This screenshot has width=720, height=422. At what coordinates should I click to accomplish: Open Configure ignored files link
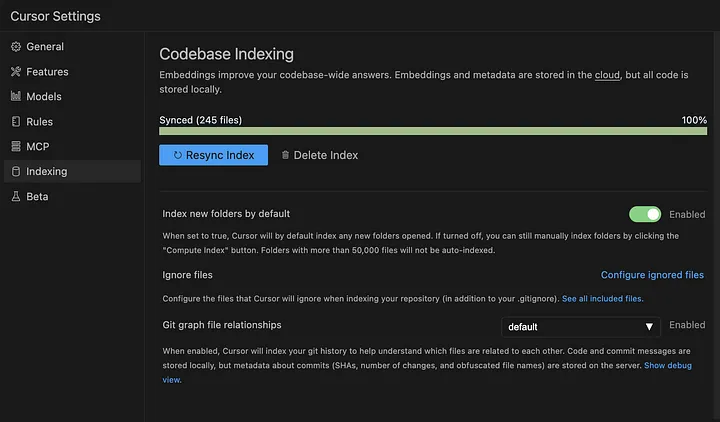click(x=652, y=275)
